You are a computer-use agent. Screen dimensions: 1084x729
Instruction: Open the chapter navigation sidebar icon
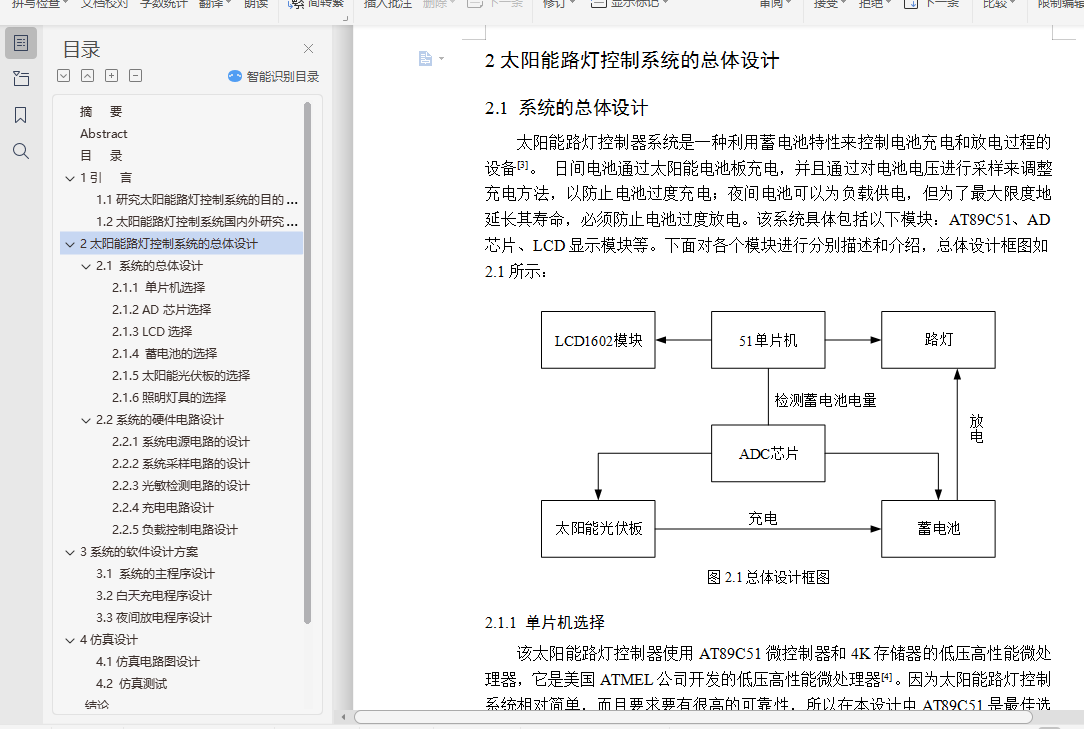21,79
